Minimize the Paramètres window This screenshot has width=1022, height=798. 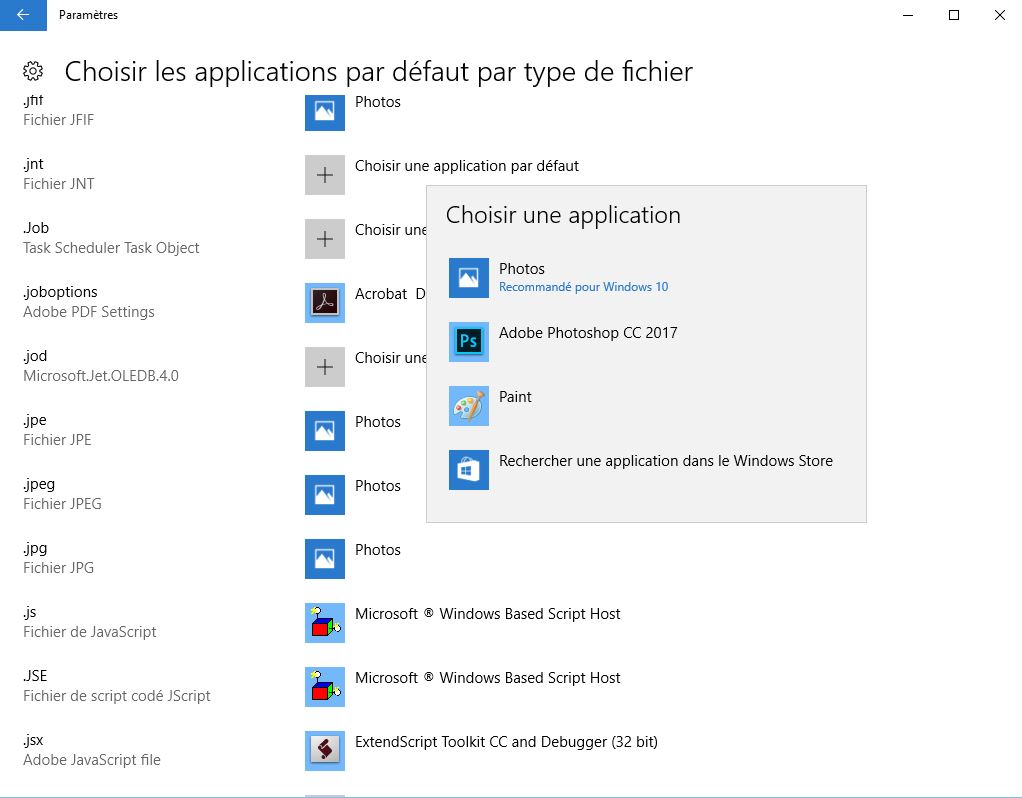908,15
